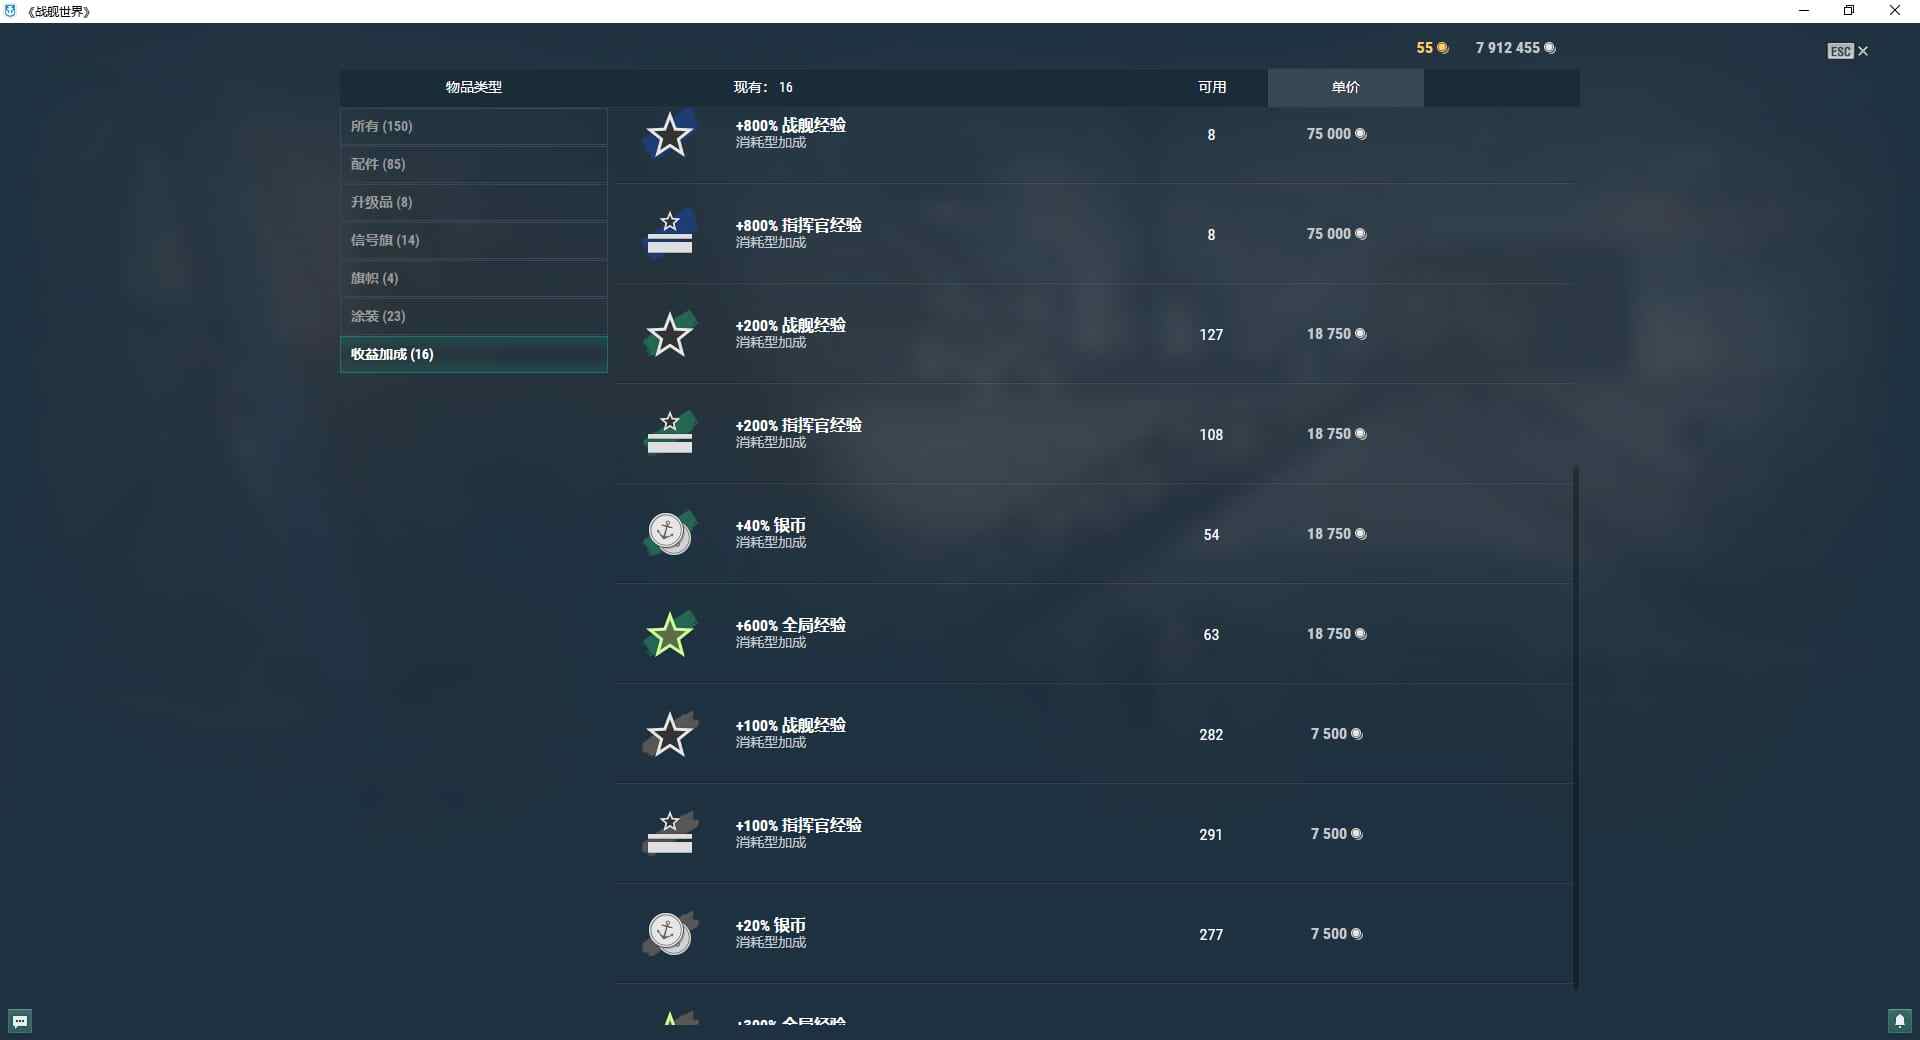Click the +200% 战舰经验 star icon
Viewport: 1920px width, 1040px height.
(669, 334)
